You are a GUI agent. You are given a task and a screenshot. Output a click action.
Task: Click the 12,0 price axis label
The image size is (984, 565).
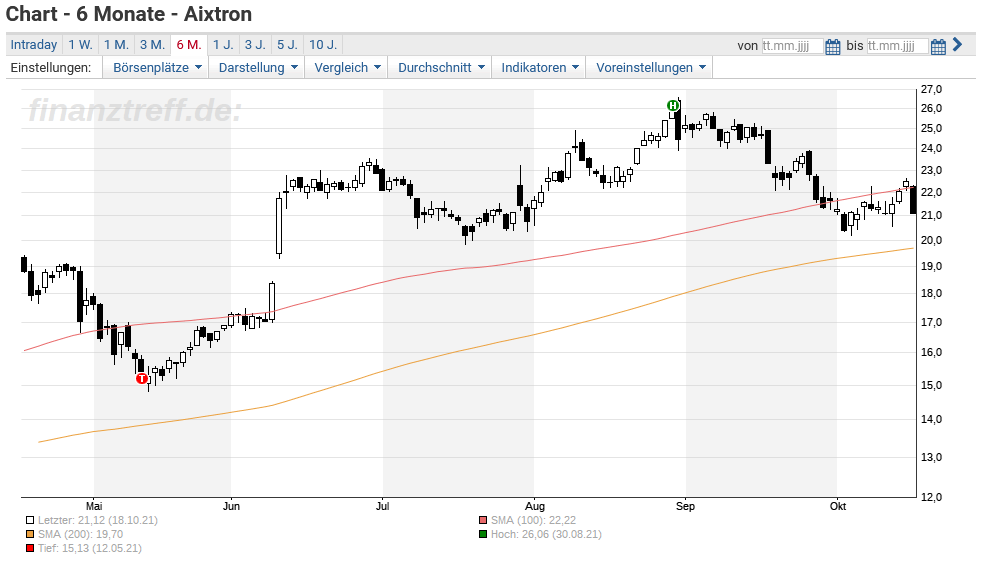[x=931, y=497]
